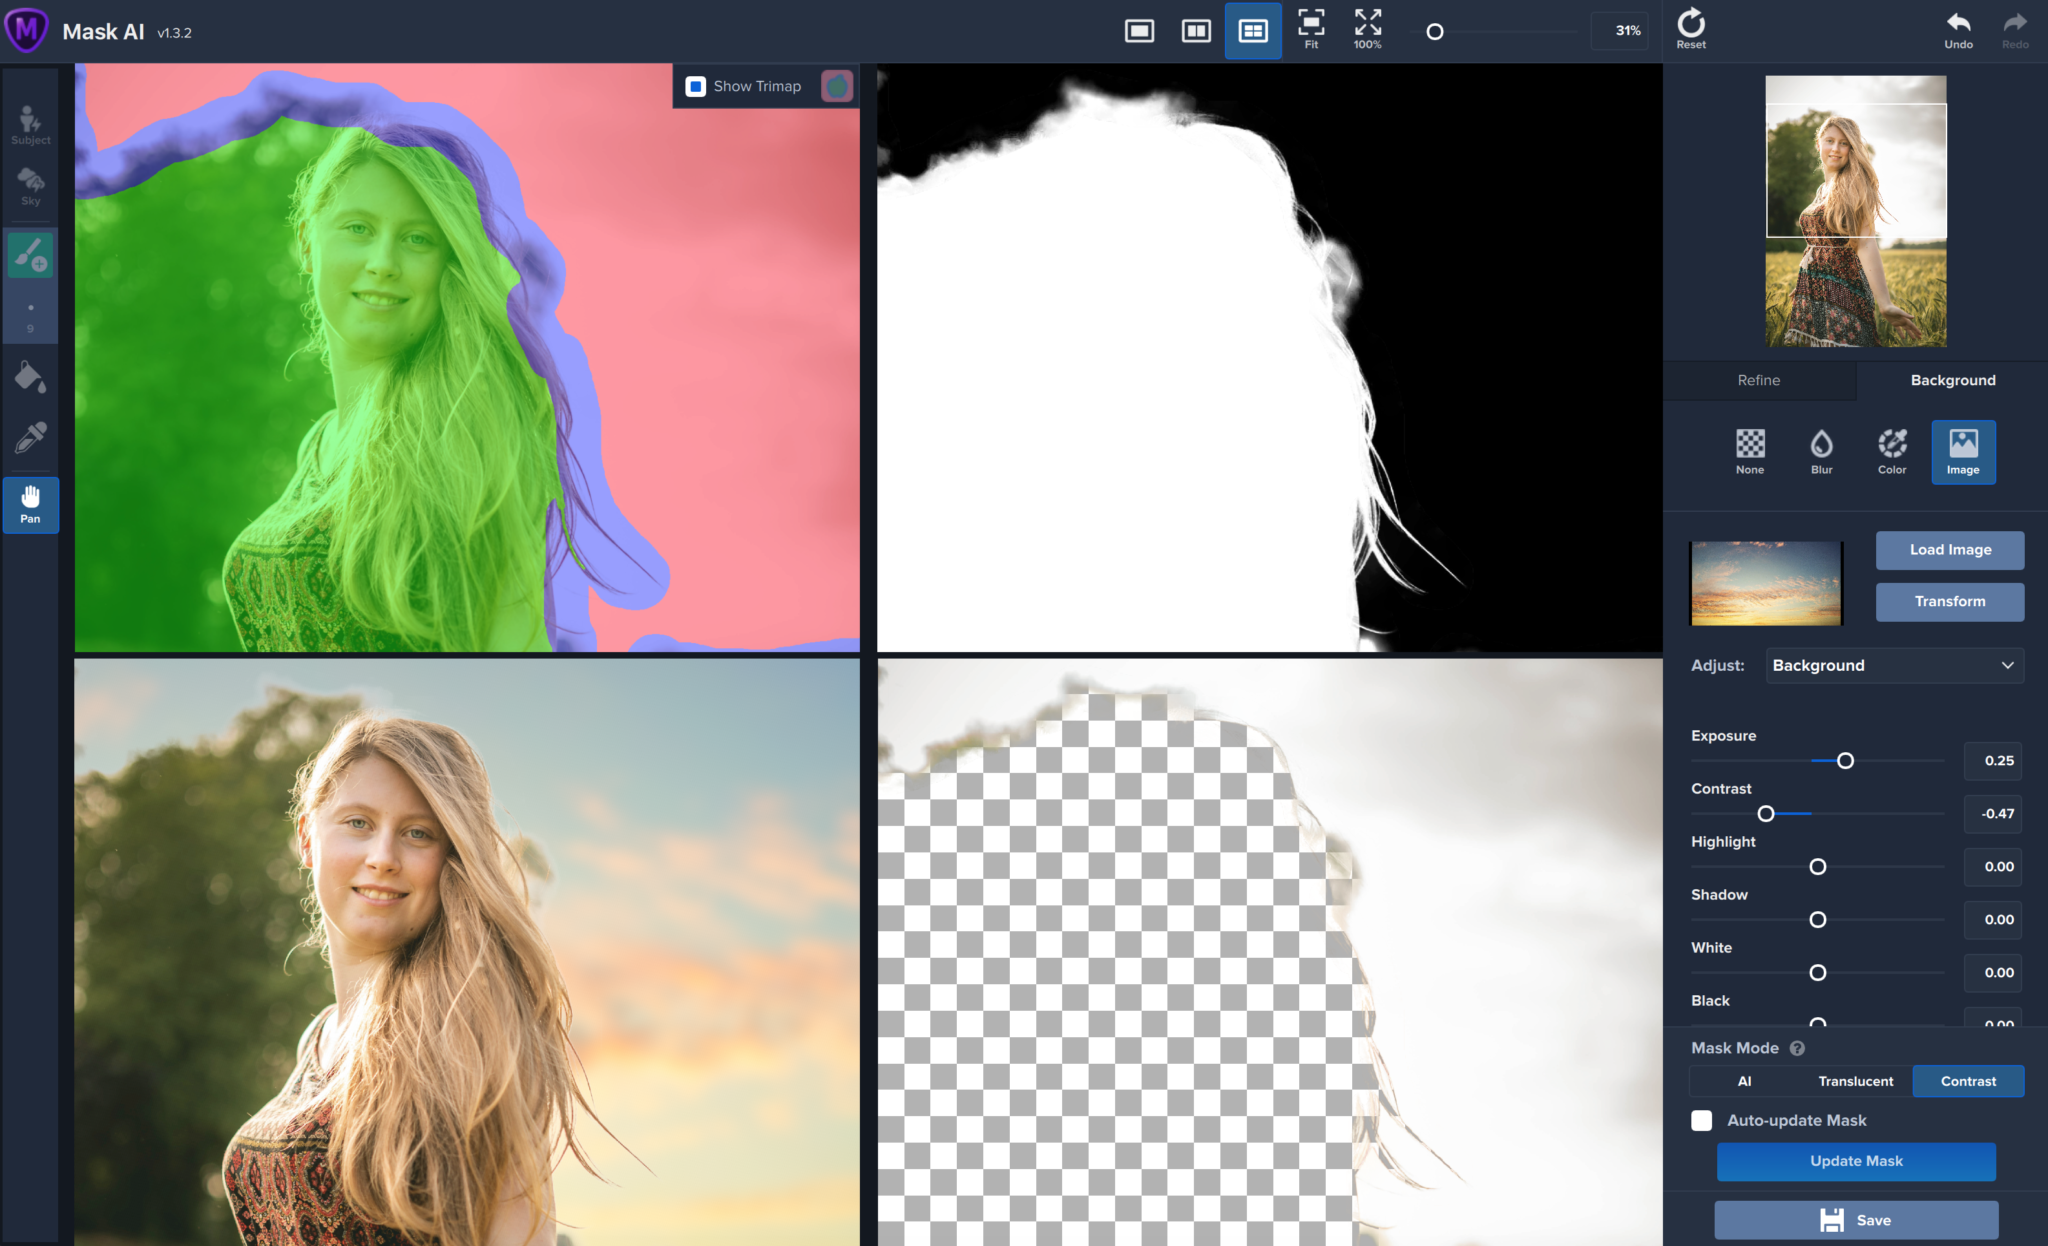Adjust the Shadow slider handle
The width and height of the screenshot is (2048, 1246).
pos(1818,920)
